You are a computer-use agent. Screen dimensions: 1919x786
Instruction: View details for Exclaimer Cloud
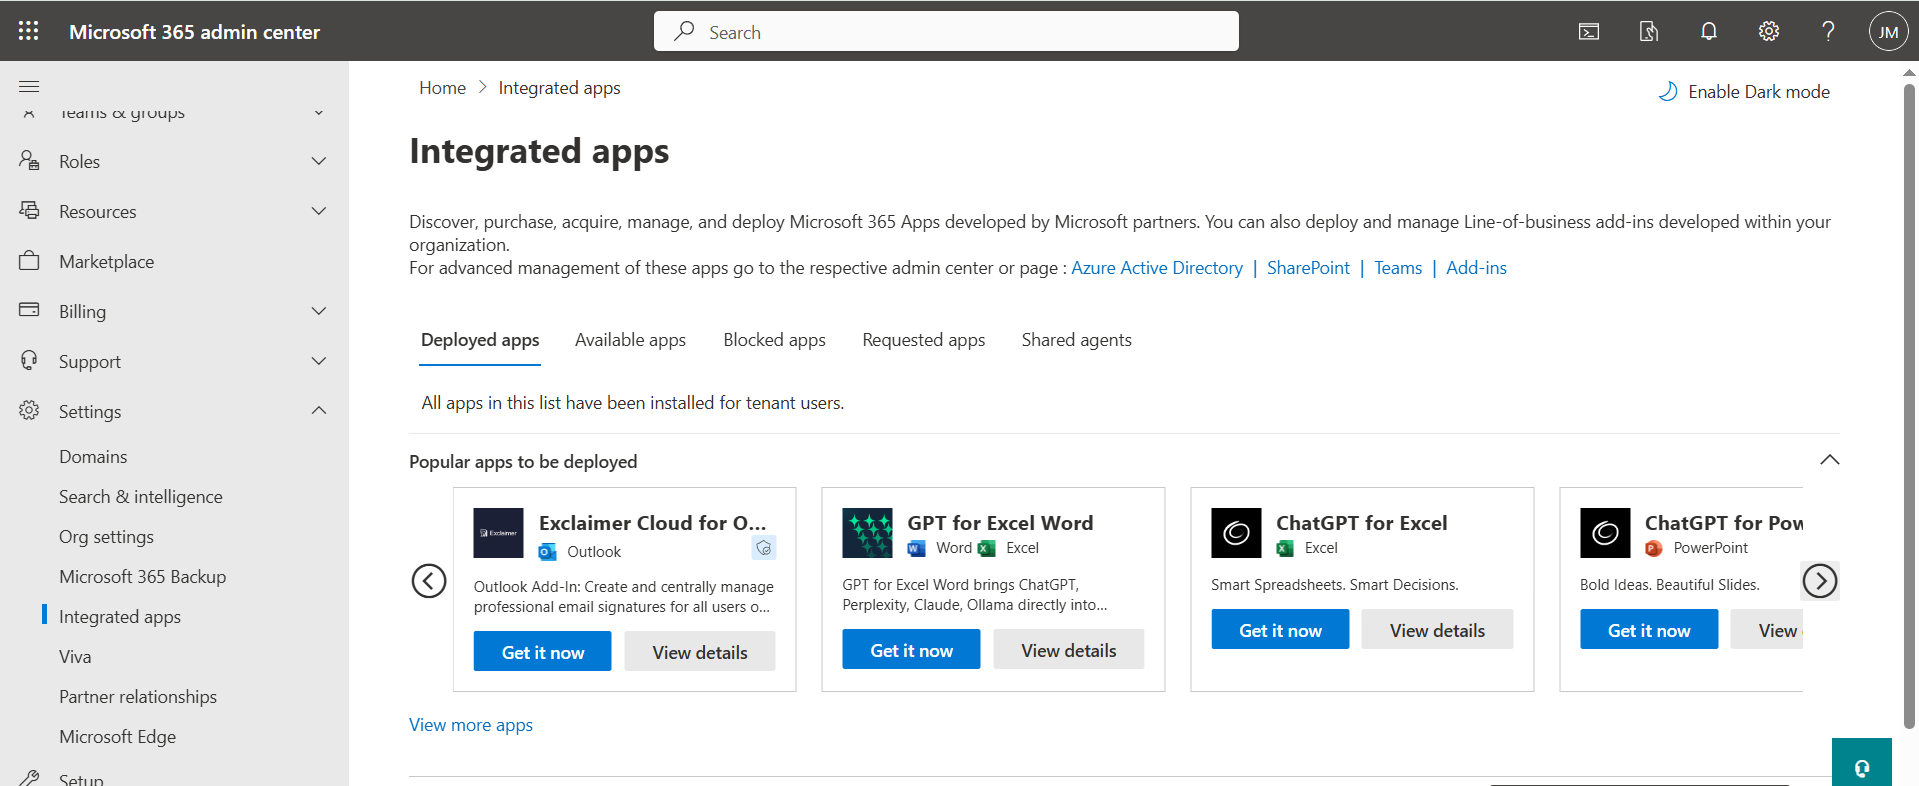(700, 652)
